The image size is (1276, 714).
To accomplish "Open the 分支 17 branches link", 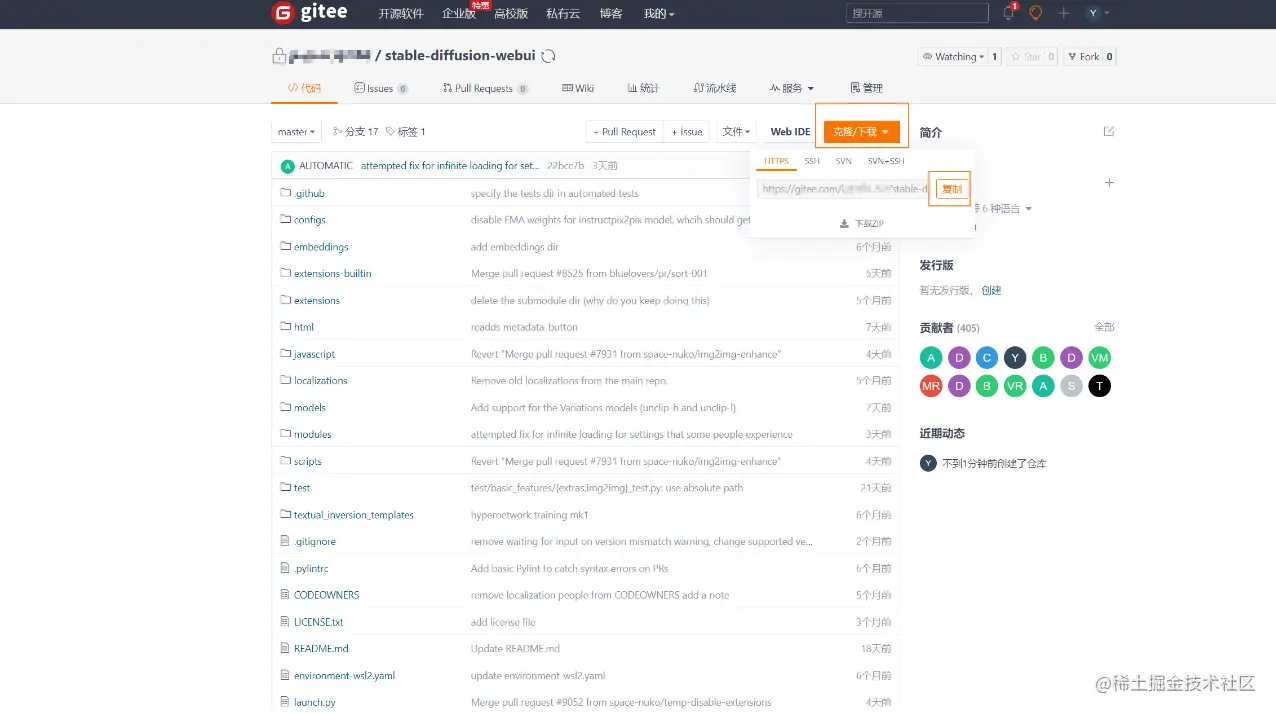I will coord(356,132).
